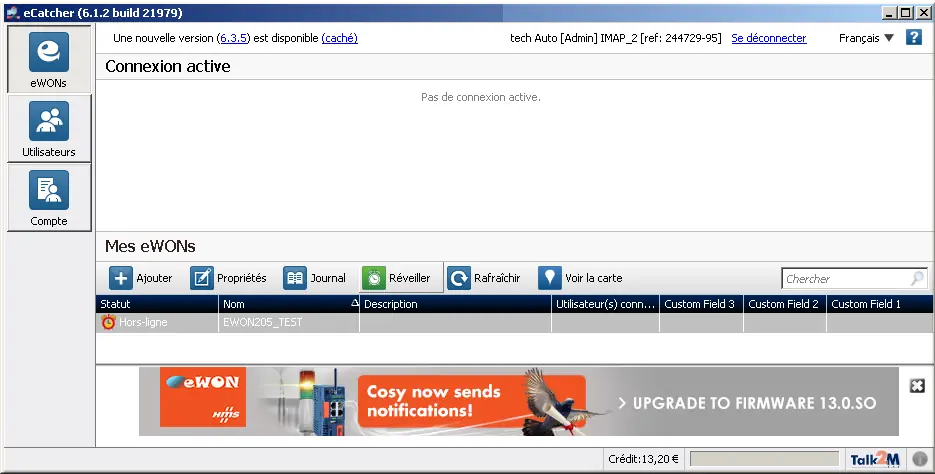Click the Pas de connexion active message
Screen dimensions: 935x474
pos(481,97)
